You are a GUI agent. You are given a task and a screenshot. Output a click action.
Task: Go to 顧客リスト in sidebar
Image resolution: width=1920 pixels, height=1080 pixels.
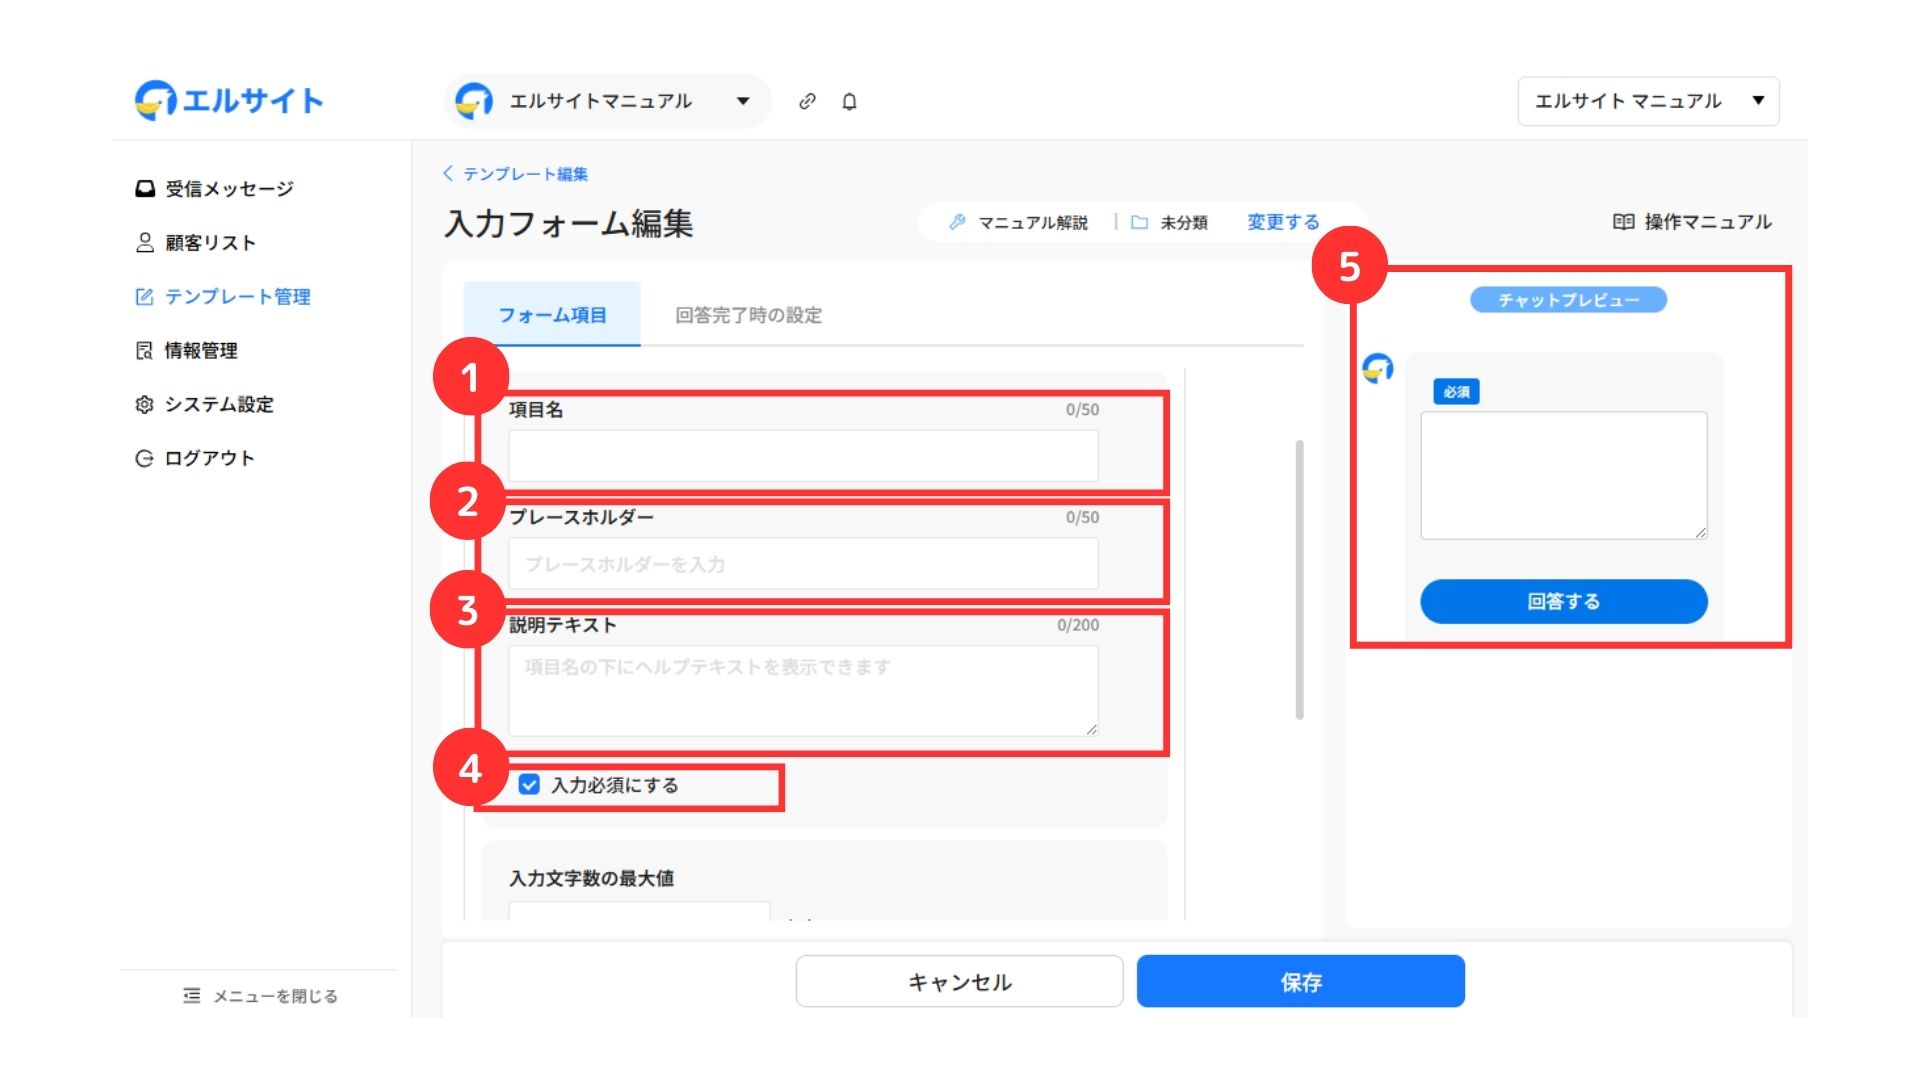point(196,243)
